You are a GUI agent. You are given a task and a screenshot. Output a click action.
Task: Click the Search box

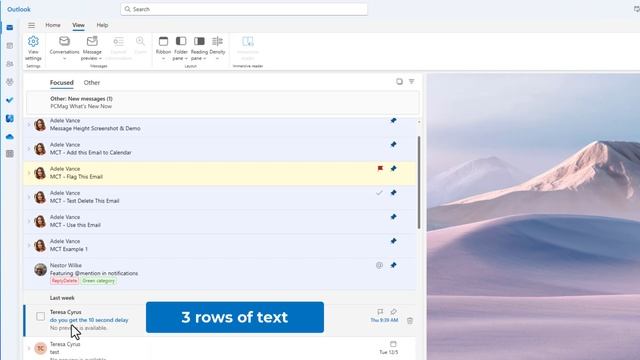[x=244, y=9]
